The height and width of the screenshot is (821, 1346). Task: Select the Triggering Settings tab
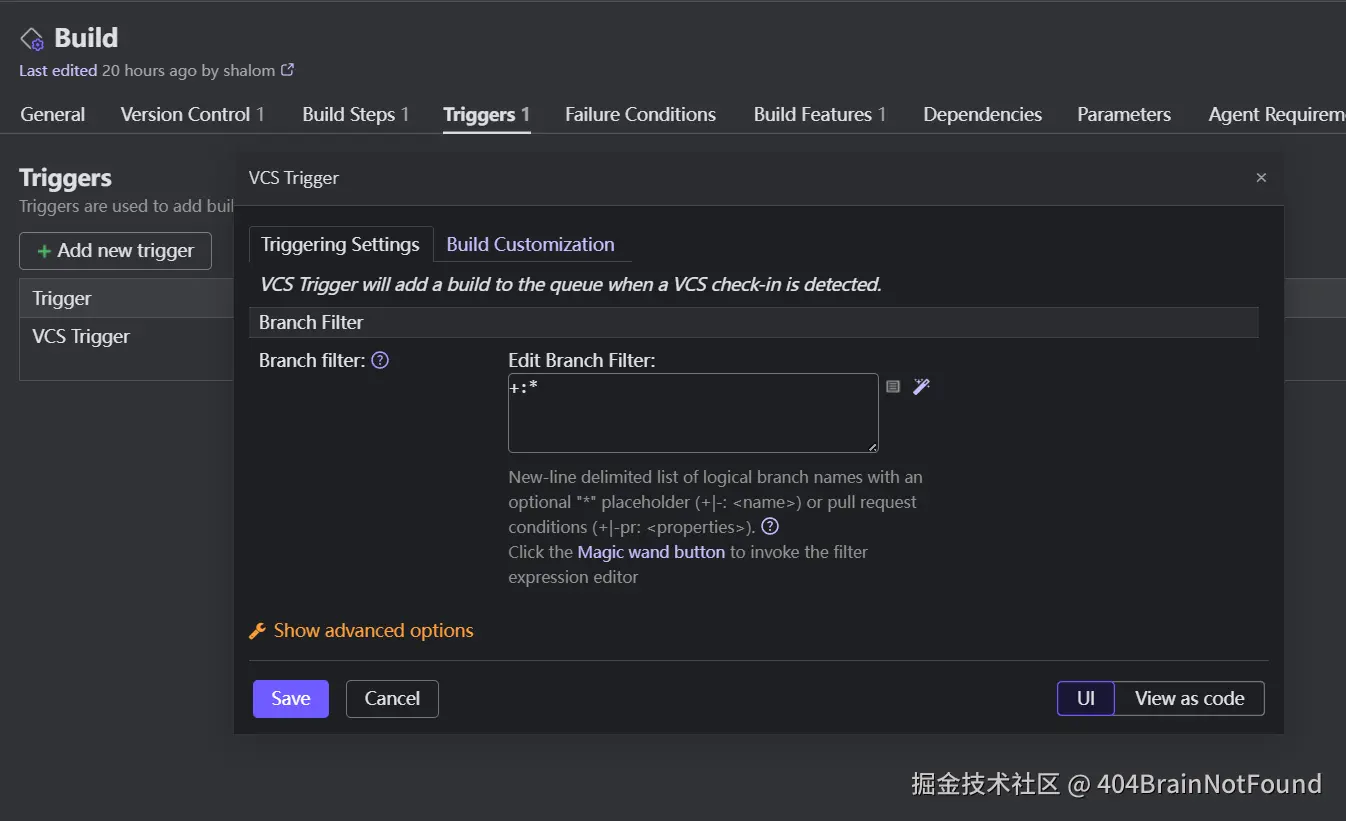tap(340, 245)
